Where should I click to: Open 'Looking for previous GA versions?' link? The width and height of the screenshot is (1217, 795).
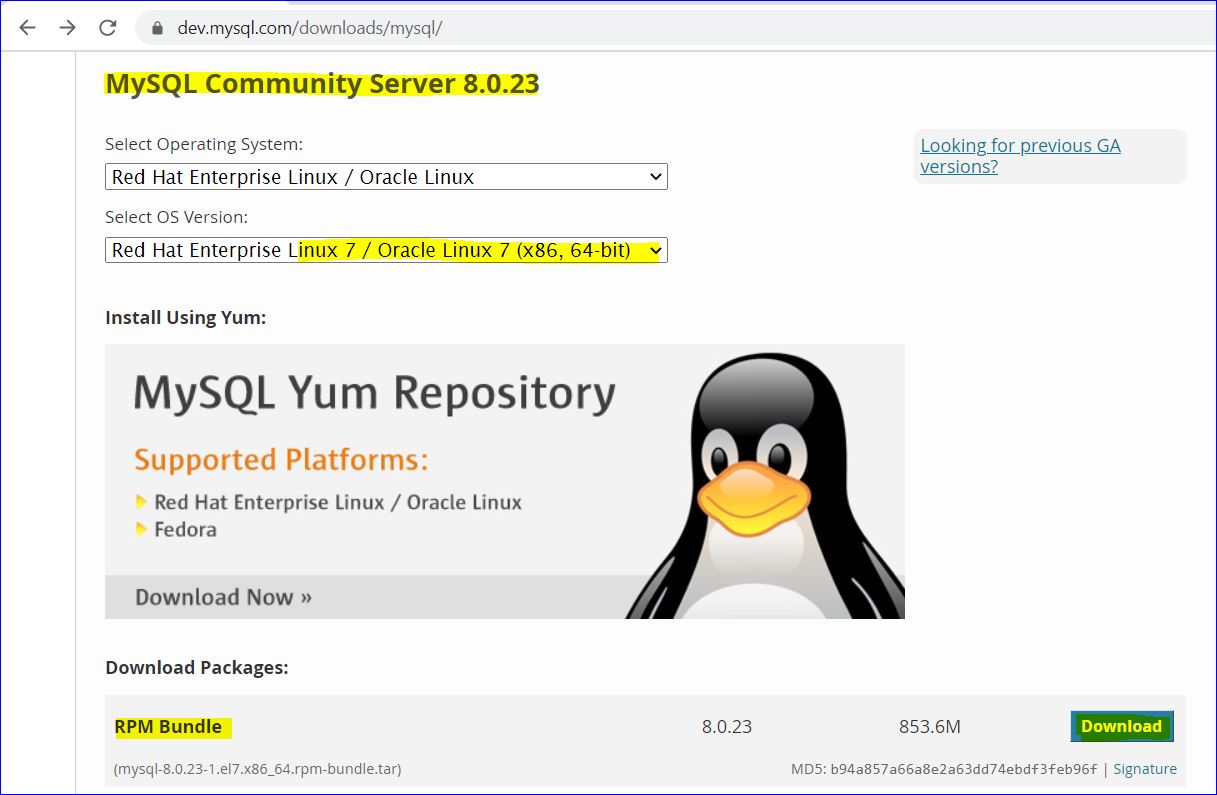click(x=1019, y=156)
